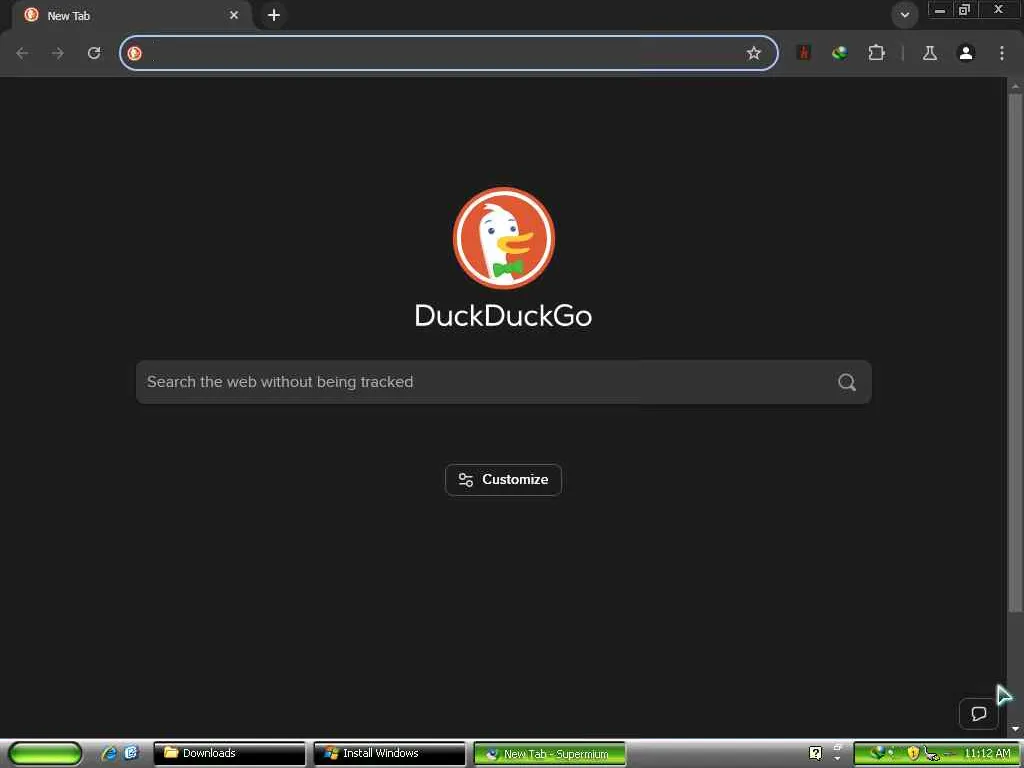The height and width of the screenshot is (768, 1024).
Task: Restore down the browser window
Action: pyautogui.click(x=965, y=10)
